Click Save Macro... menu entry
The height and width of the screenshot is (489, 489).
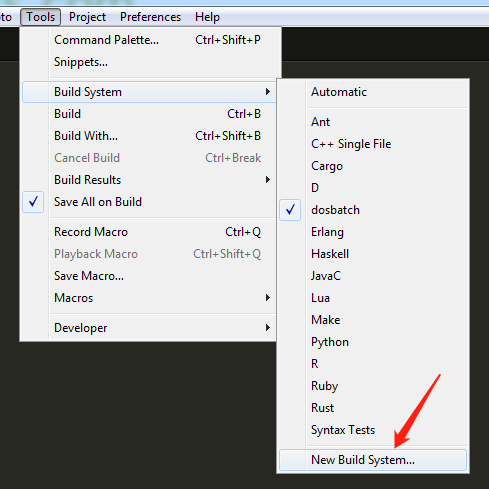pos(149,276)
